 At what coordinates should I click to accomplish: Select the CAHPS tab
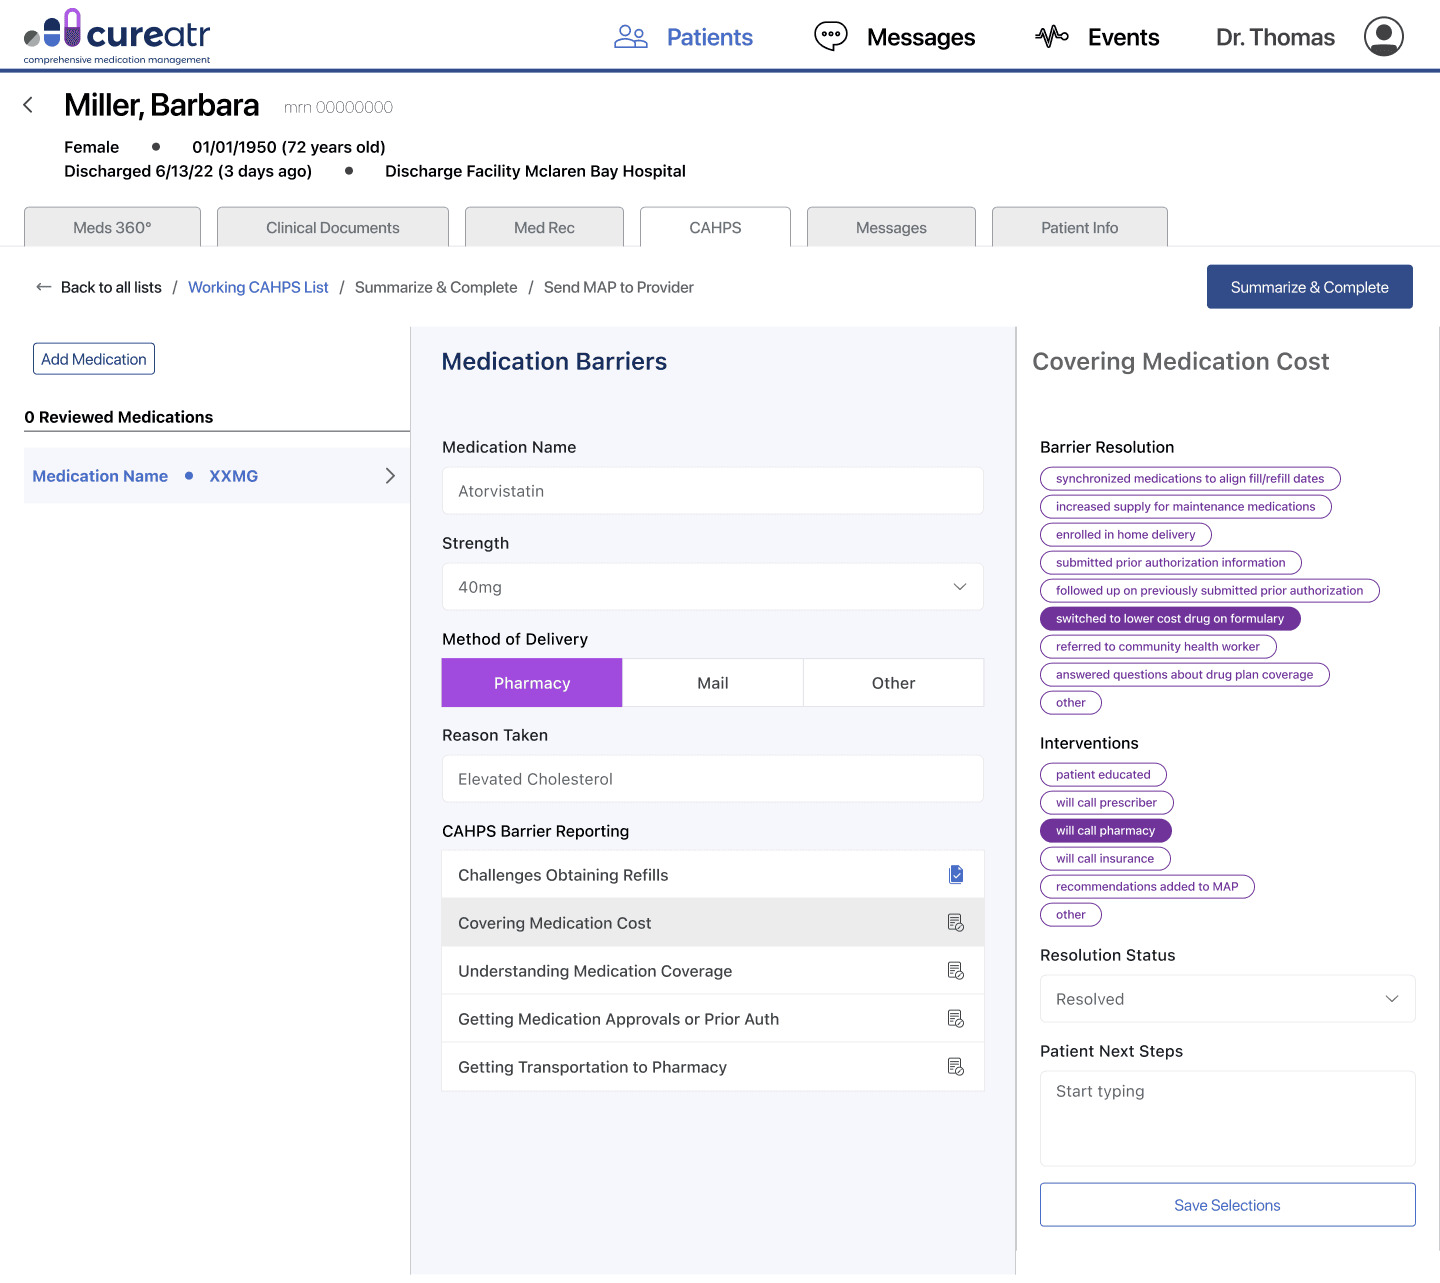point(715,227)
